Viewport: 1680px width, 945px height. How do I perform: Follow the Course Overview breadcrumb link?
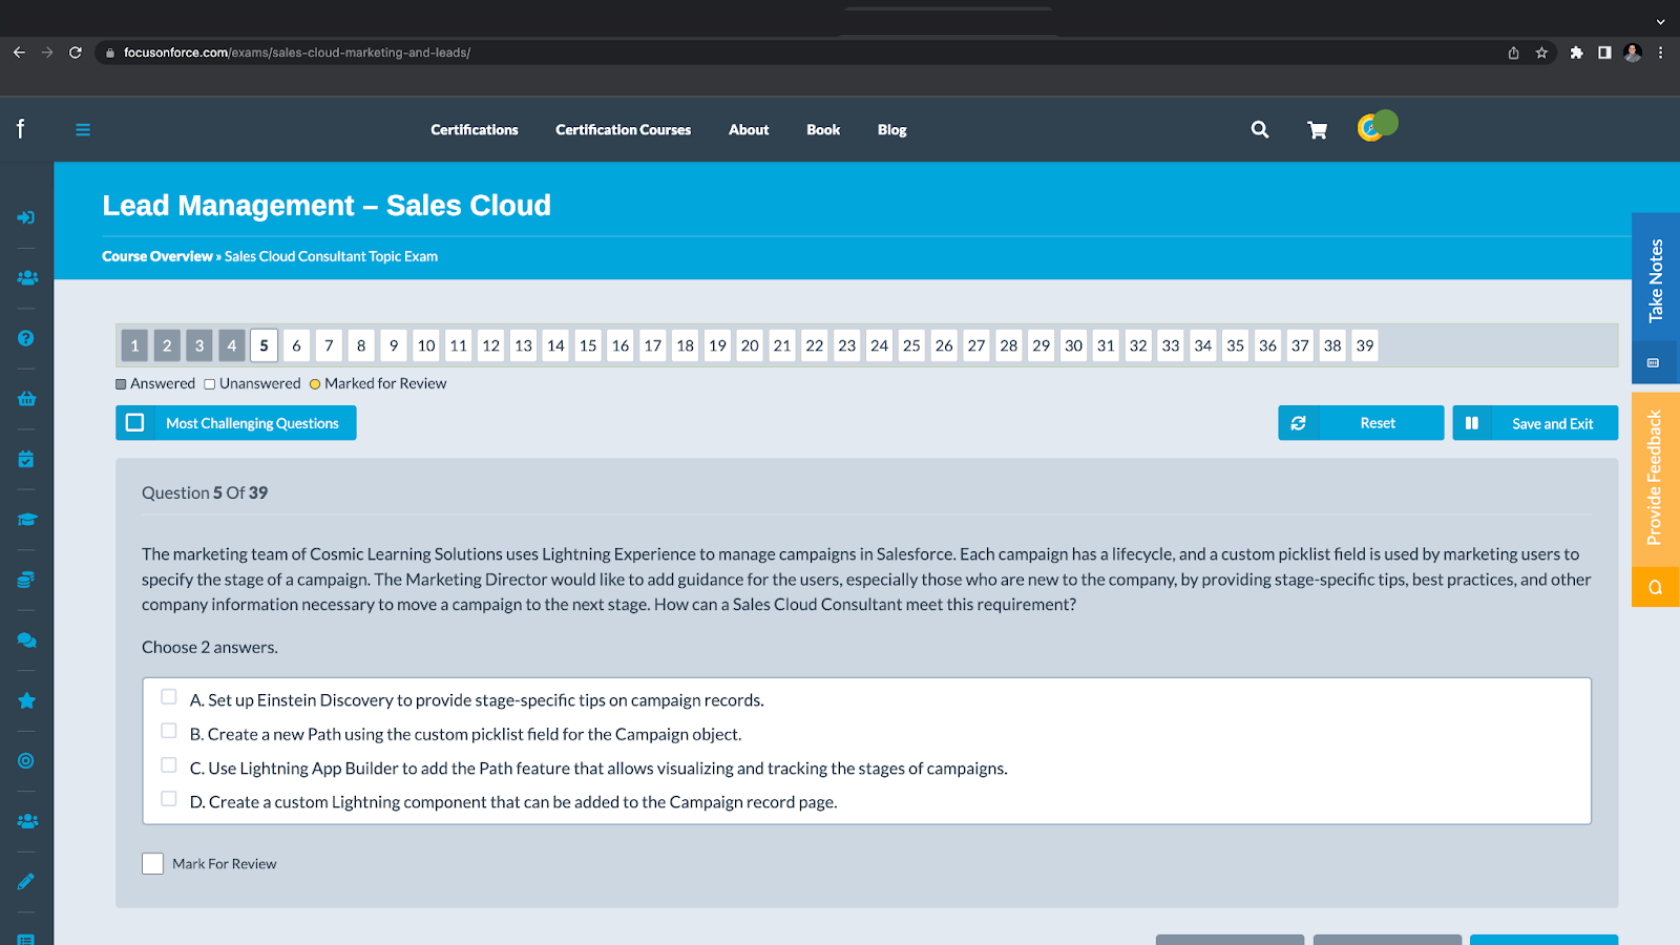click(157, 257)
